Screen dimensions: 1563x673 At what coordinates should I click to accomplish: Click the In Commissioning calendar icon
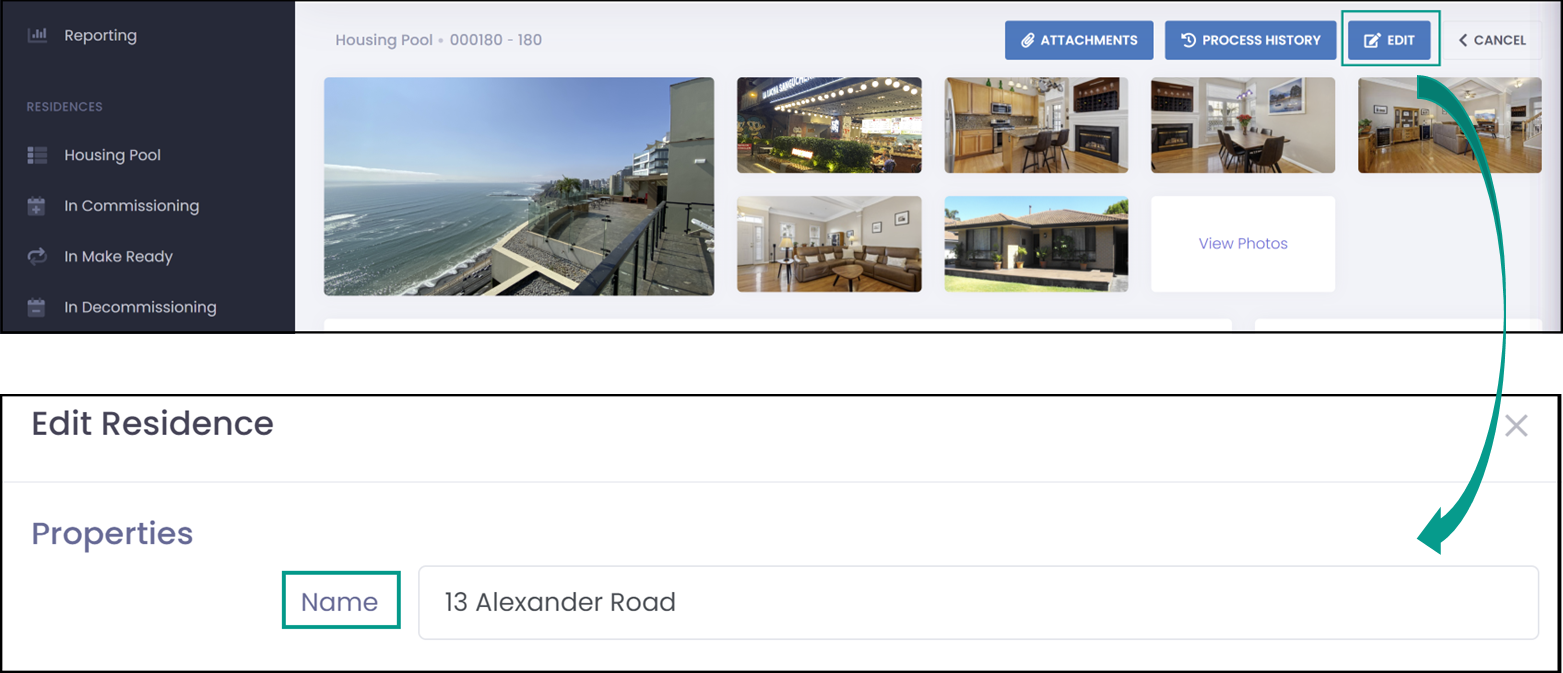coord(37,206)
